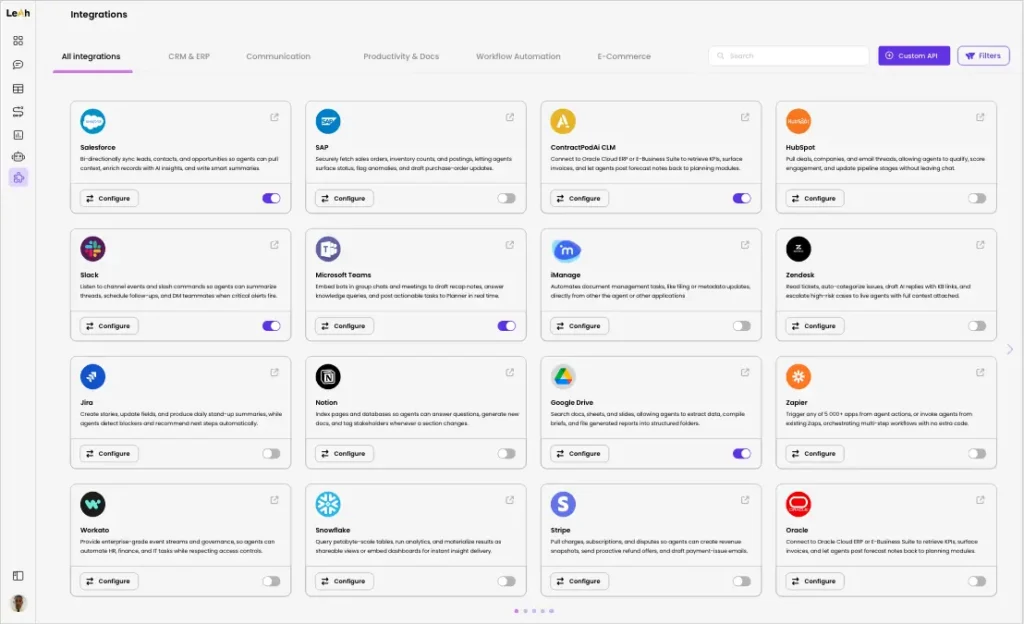Image resolution: width=1024 pixels, height=624 pixels.
Task: Open the table view icon in sidebar
Action: pos(18,88)
